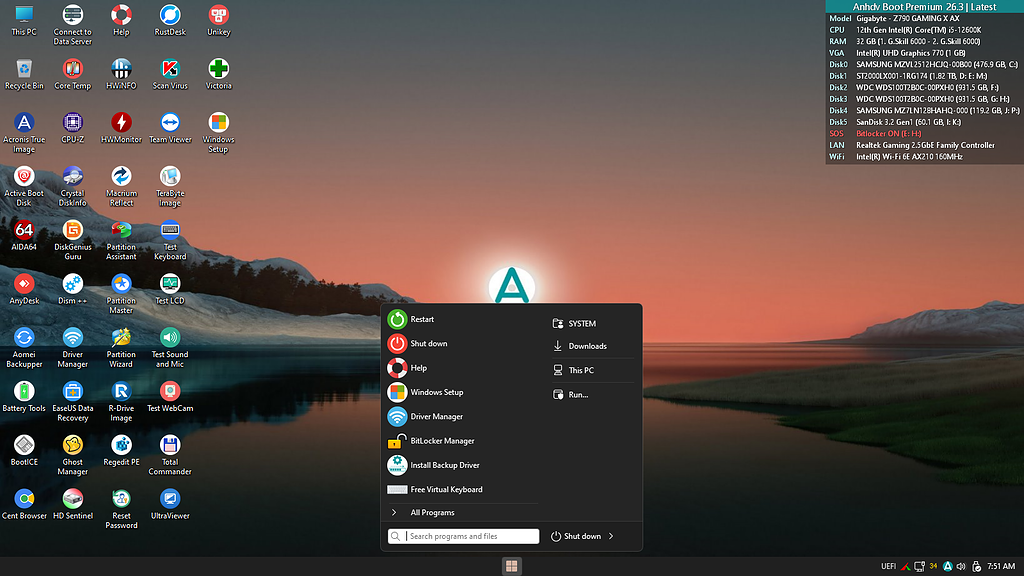The height and width of the screenshot is (576, 1024).
Task: Select Install Backup Driver menu entry
Action: [x=462, y=465]
